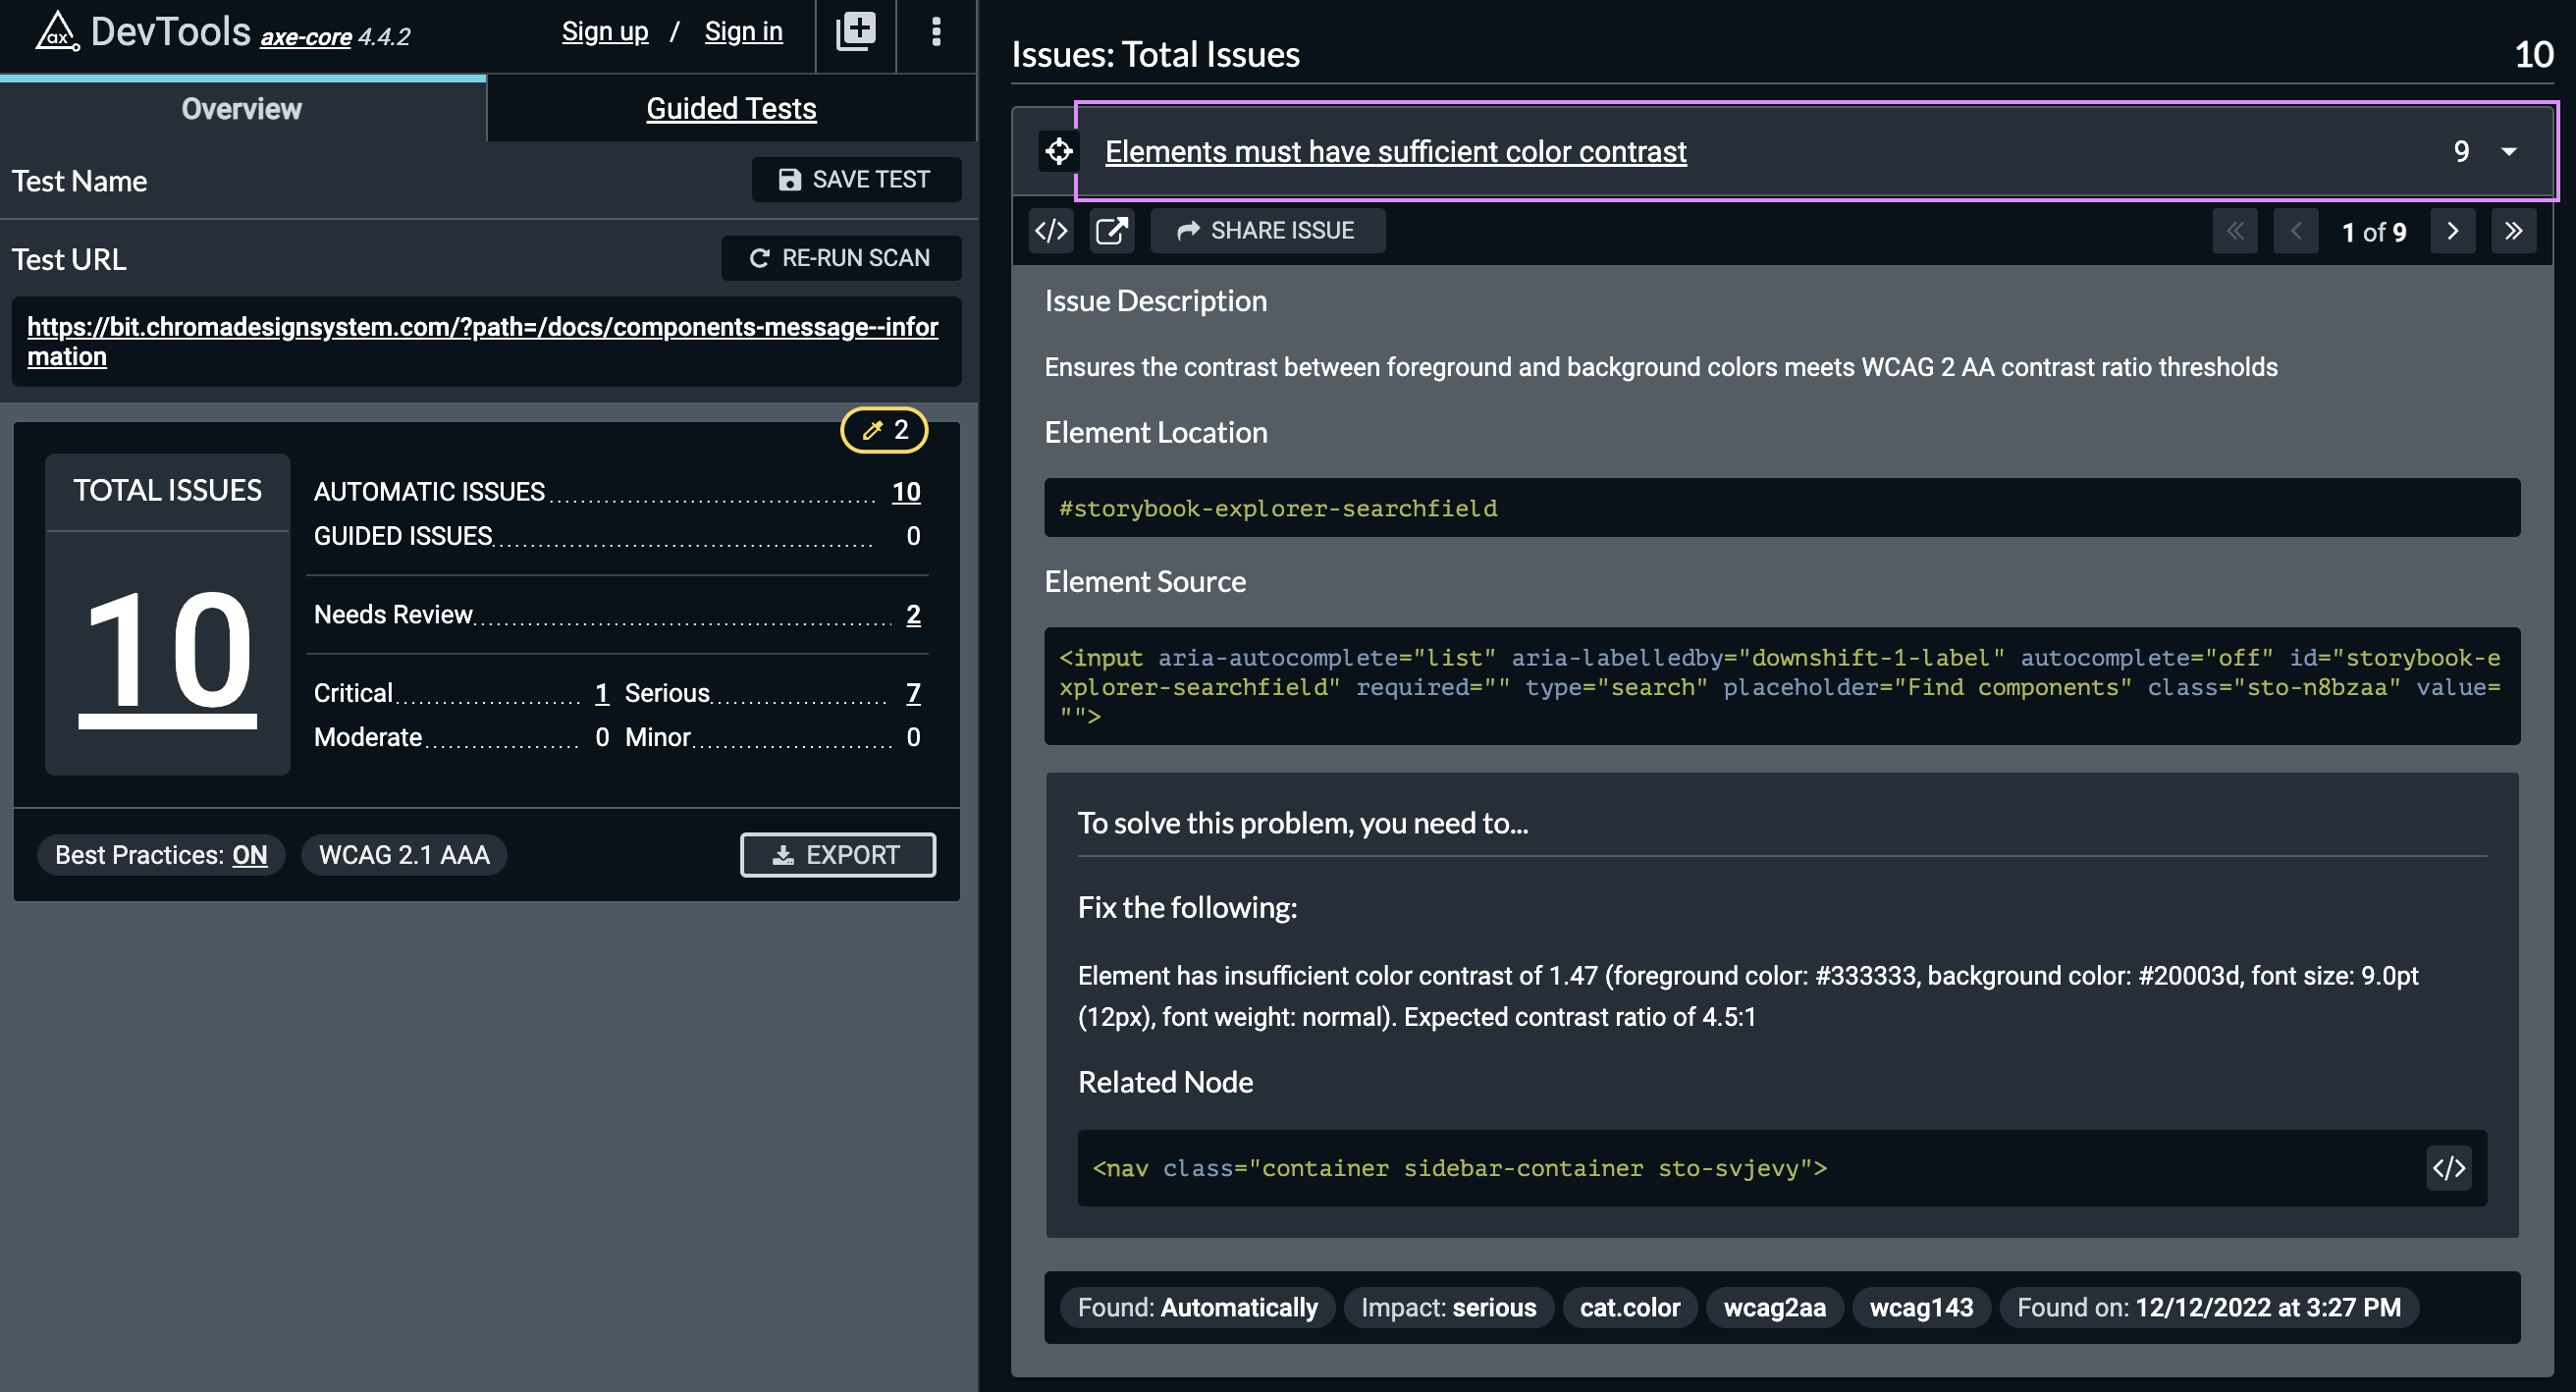The image size is (2576, 1392).
Task: Switch to the Guided Tests tab
Action: pyautogui.click(x=731, y=108)
